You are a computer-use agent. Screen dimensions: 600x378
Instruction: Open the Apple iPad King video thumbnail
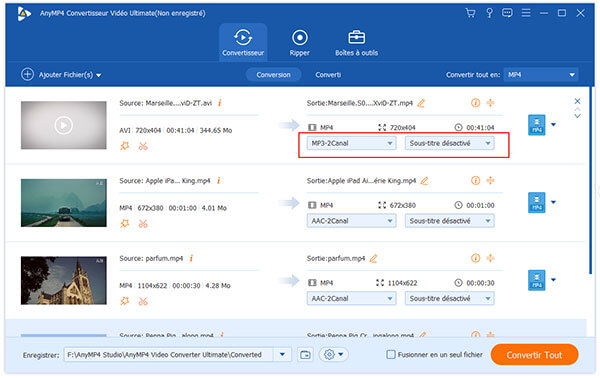pyautogui.click(x=64, y=203)
